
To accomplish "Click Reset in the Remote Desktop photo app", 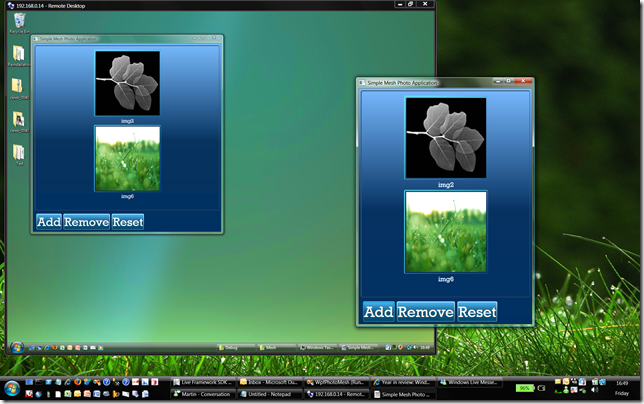I will (128, 222).
